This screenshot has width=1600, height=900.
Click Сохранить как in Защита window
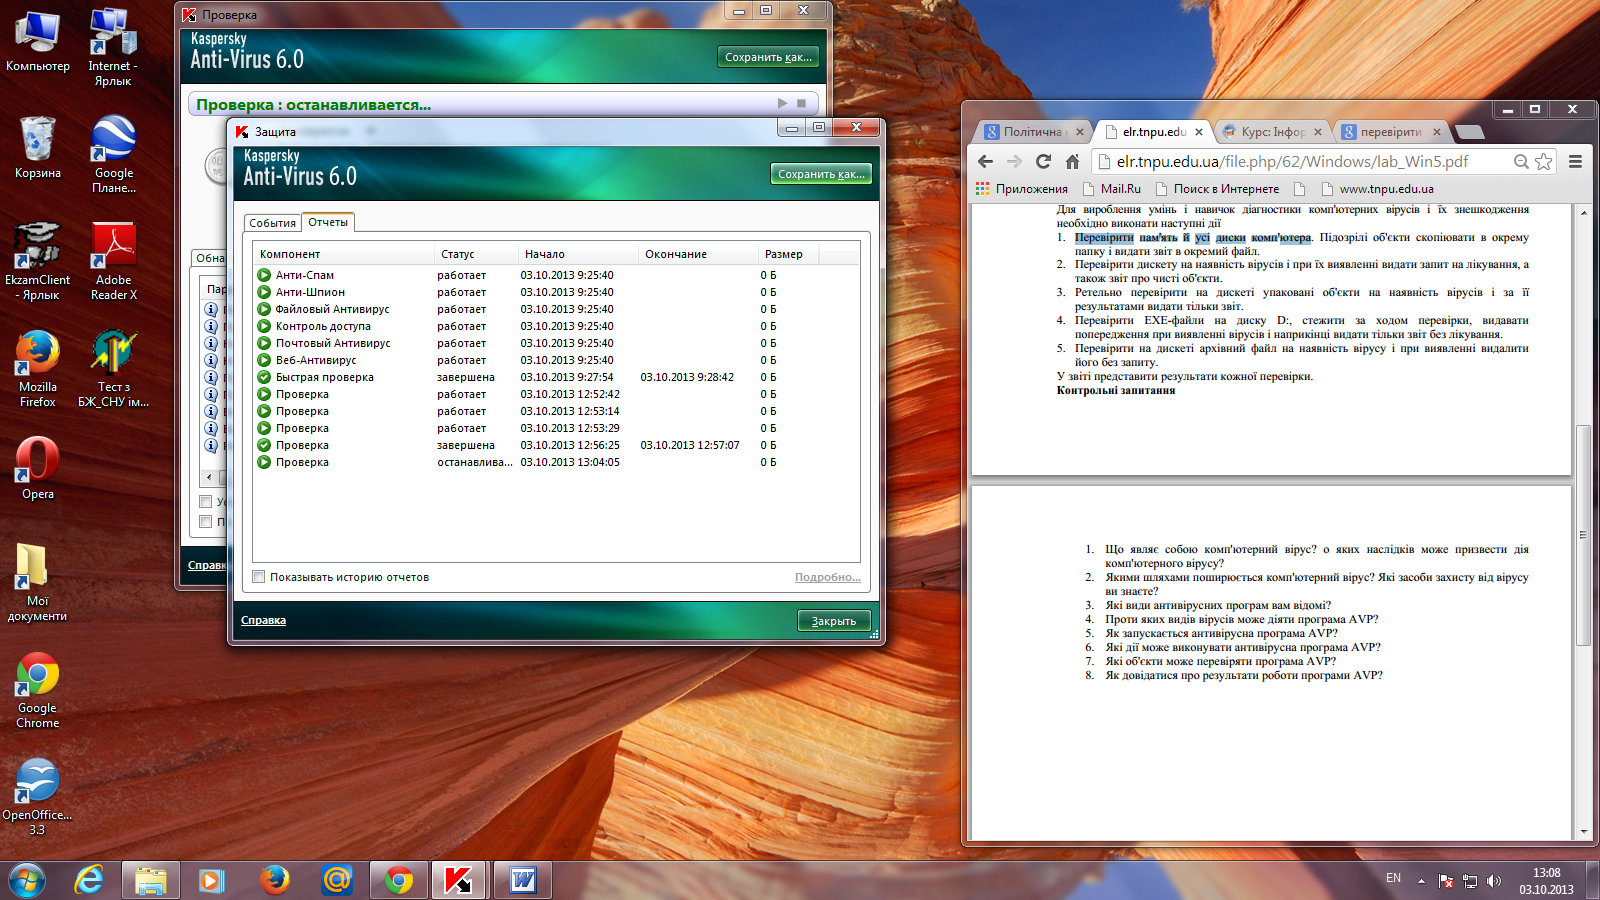[821, 174]
